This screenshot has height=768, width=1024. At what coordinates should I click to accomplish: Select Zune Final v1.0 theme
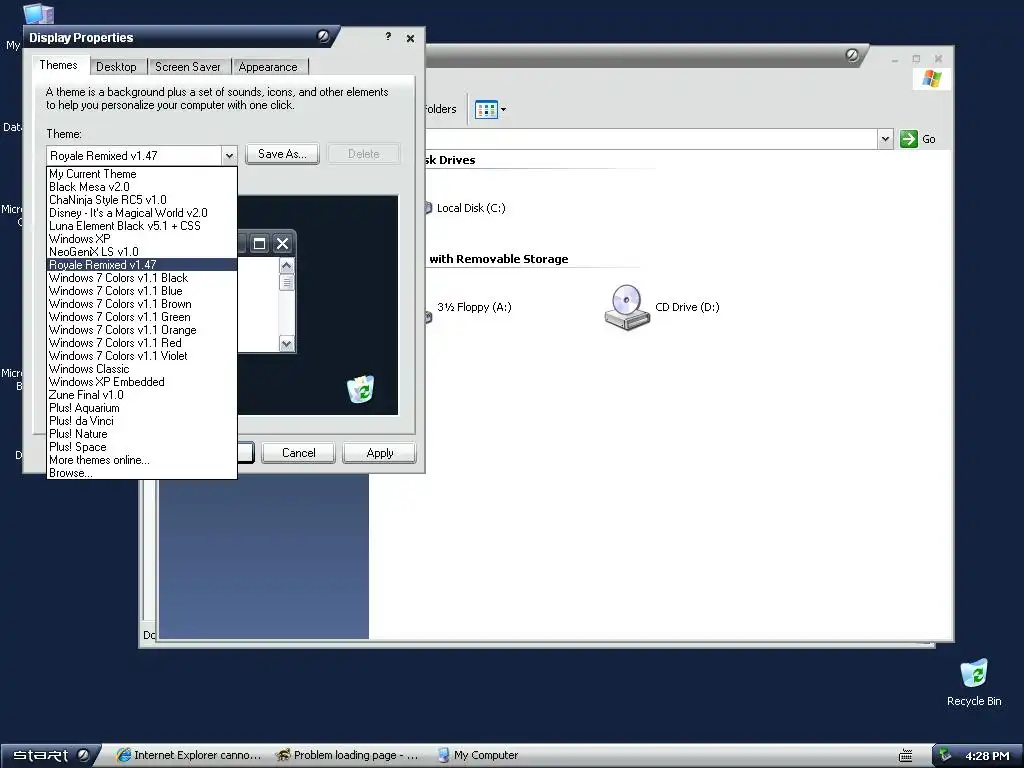142,395
